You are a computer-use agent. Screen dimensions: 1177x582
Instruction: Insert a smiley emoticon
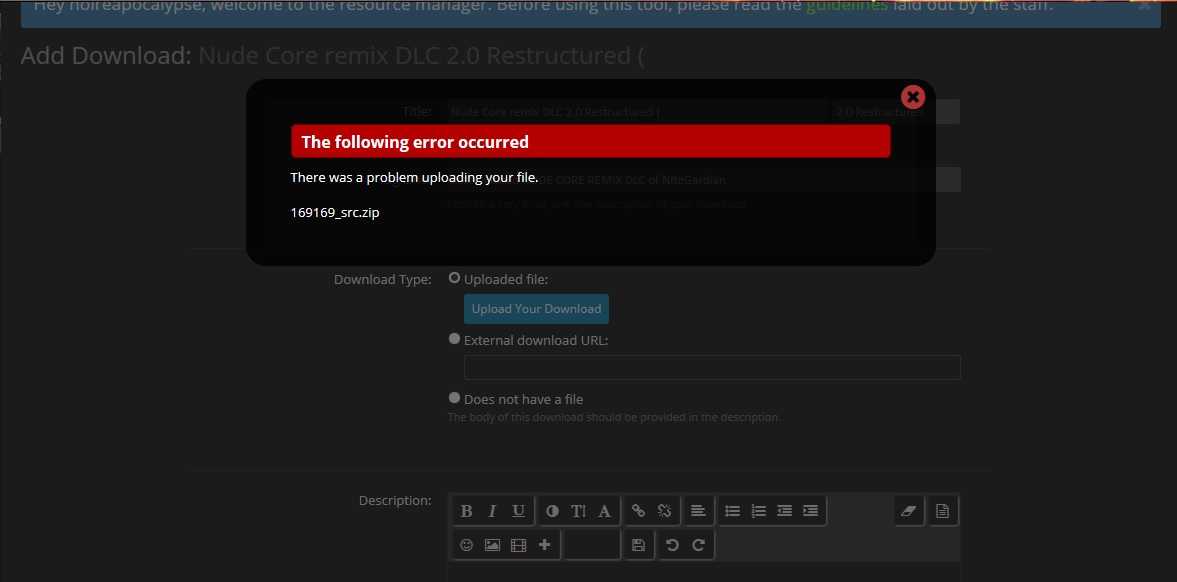point(466,545)
